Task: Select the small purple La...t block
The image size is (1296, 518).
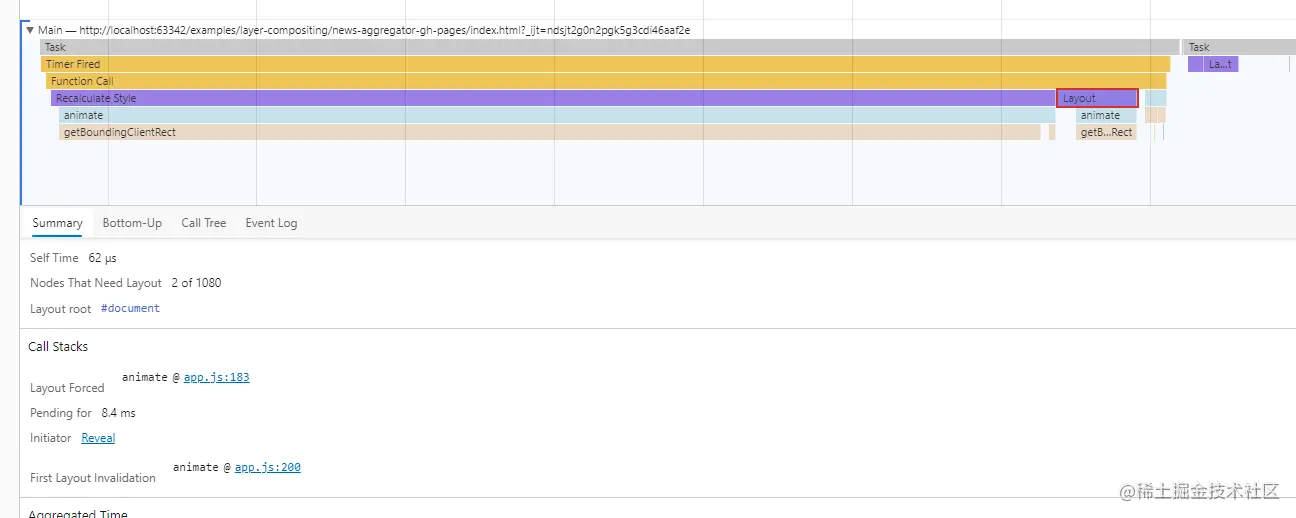Action: pos(1221,64)
